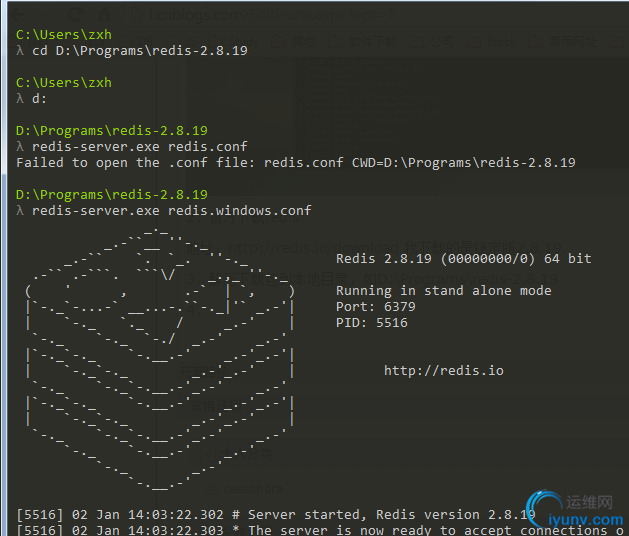629x536 pixels.
Task: Click the background browser home icon
Action: coord(105,15)
